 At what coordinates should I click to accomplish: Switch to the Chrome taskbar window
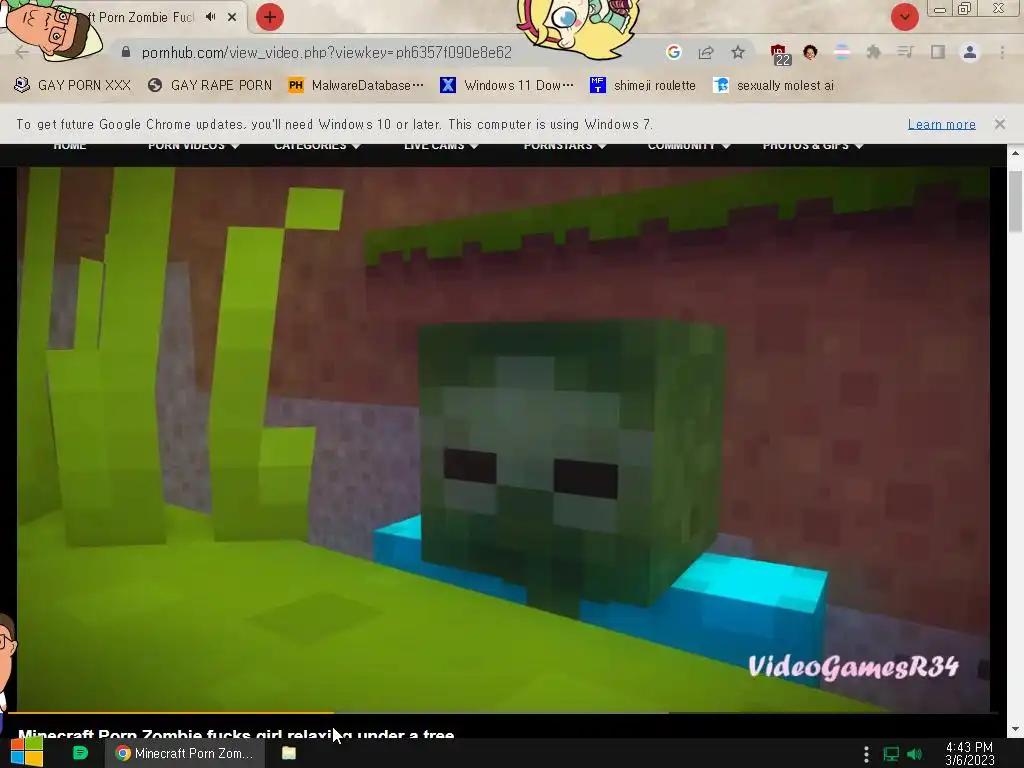pyautogui.click(x=185, y=753)
